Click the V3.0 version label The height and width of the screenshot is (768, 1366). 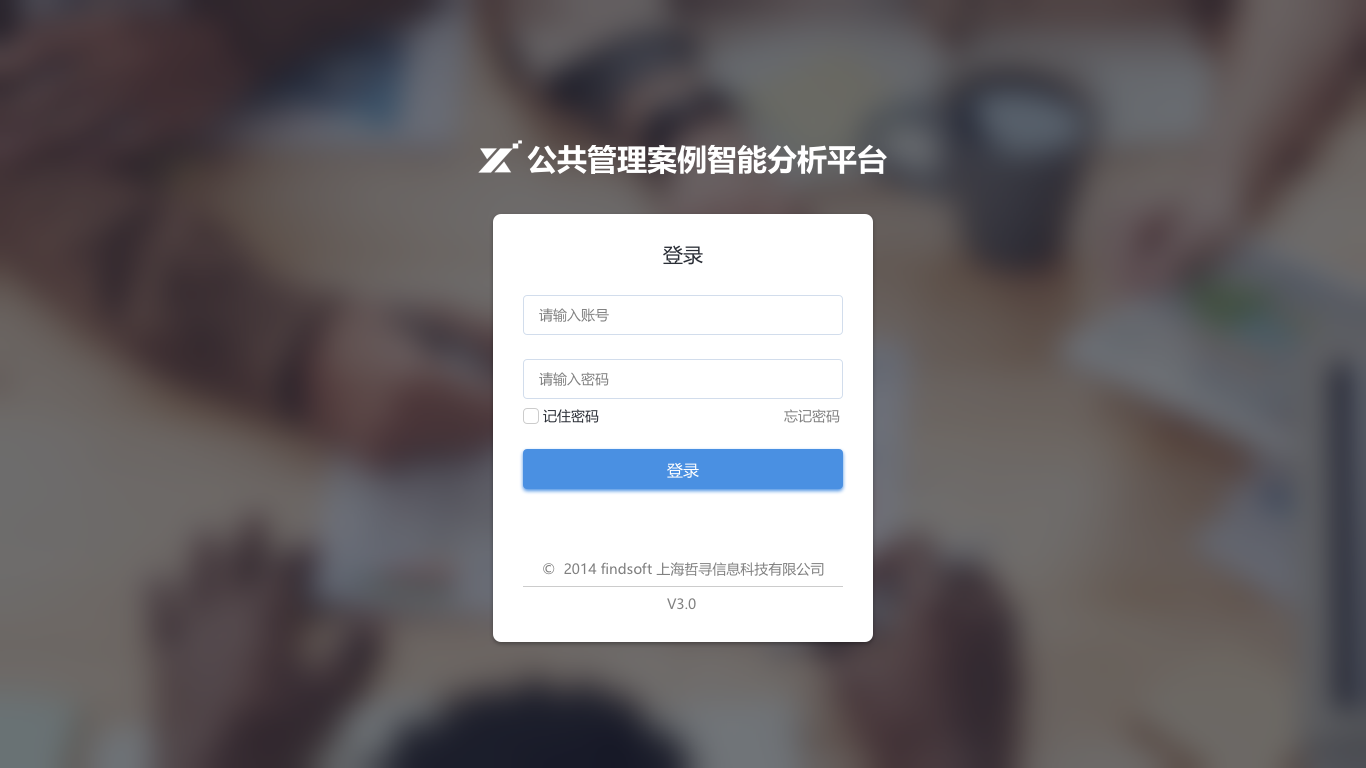[682, 604]
